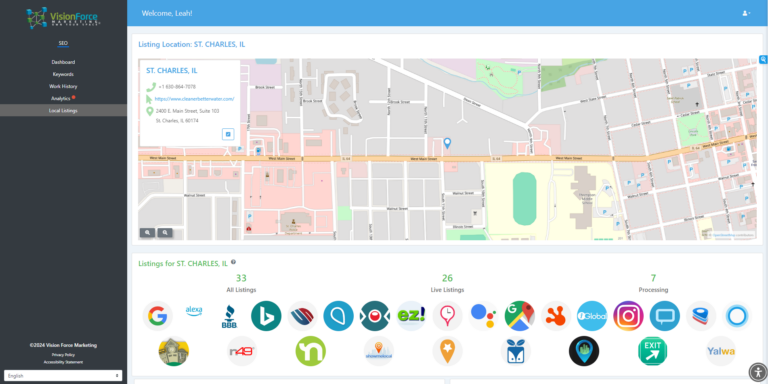Open the Cortana ring listing icon
The image size is (768, 384).
coord(737,316)
